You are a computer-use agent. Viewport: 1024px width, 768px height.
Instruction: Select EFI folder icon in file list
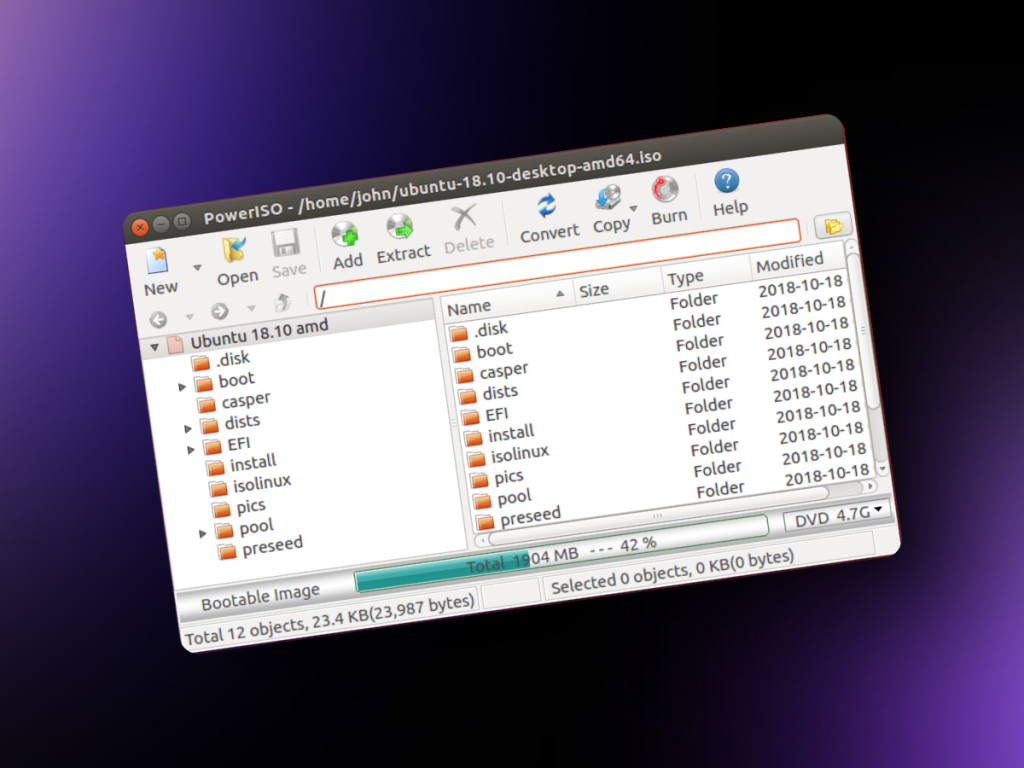point(470,417)
